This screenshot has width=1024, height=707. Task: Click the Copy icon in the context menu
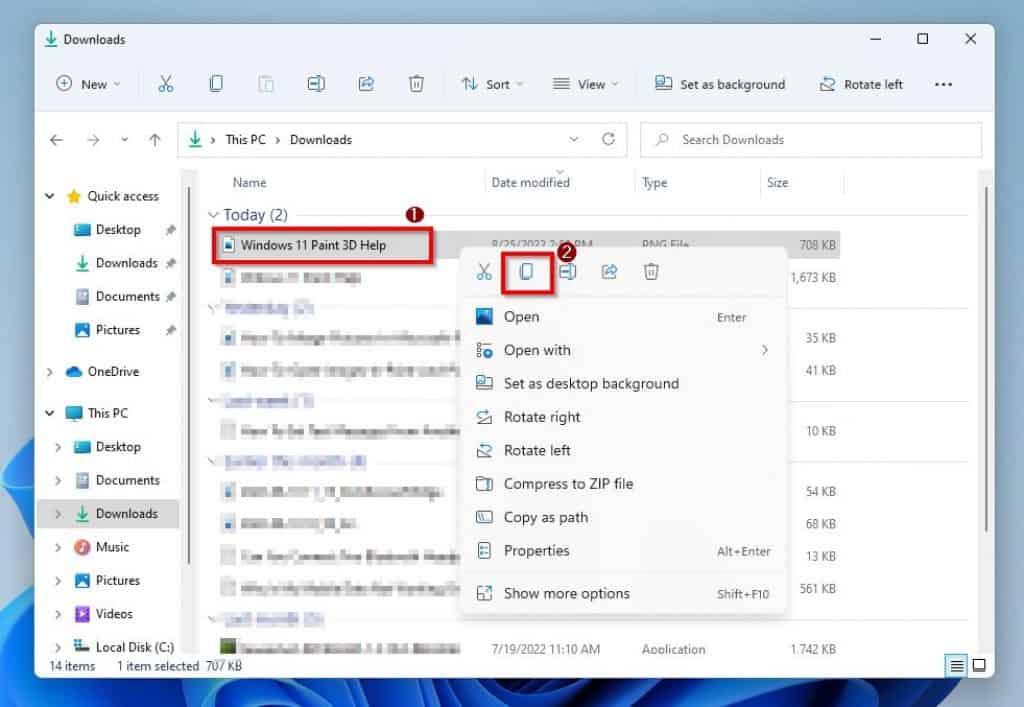coord(526,272)
